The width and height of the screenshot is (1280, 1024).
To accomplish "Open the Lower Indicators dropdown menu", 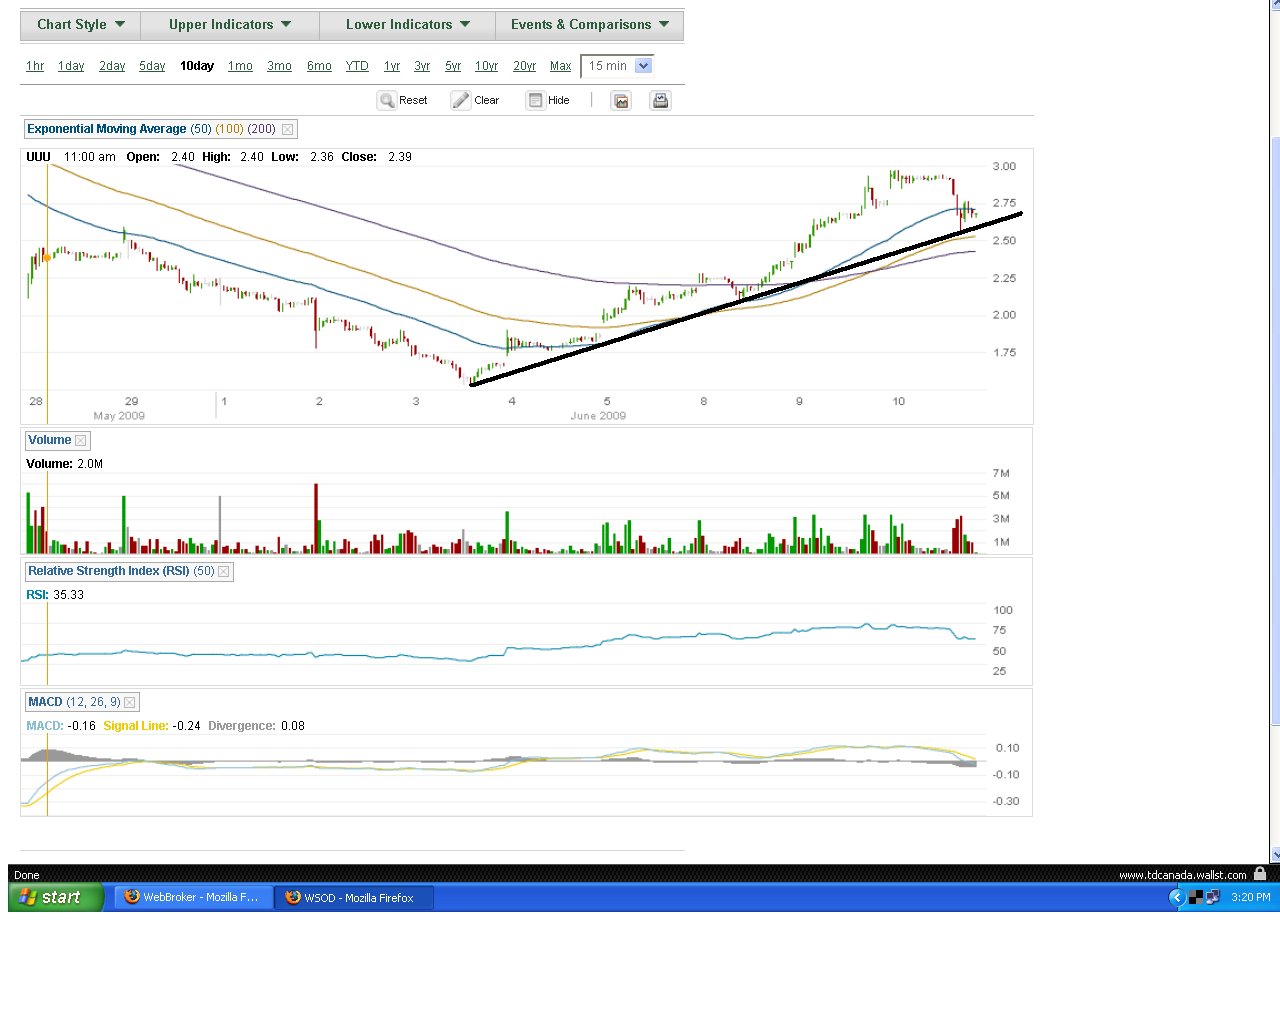I will pos(408,25).
